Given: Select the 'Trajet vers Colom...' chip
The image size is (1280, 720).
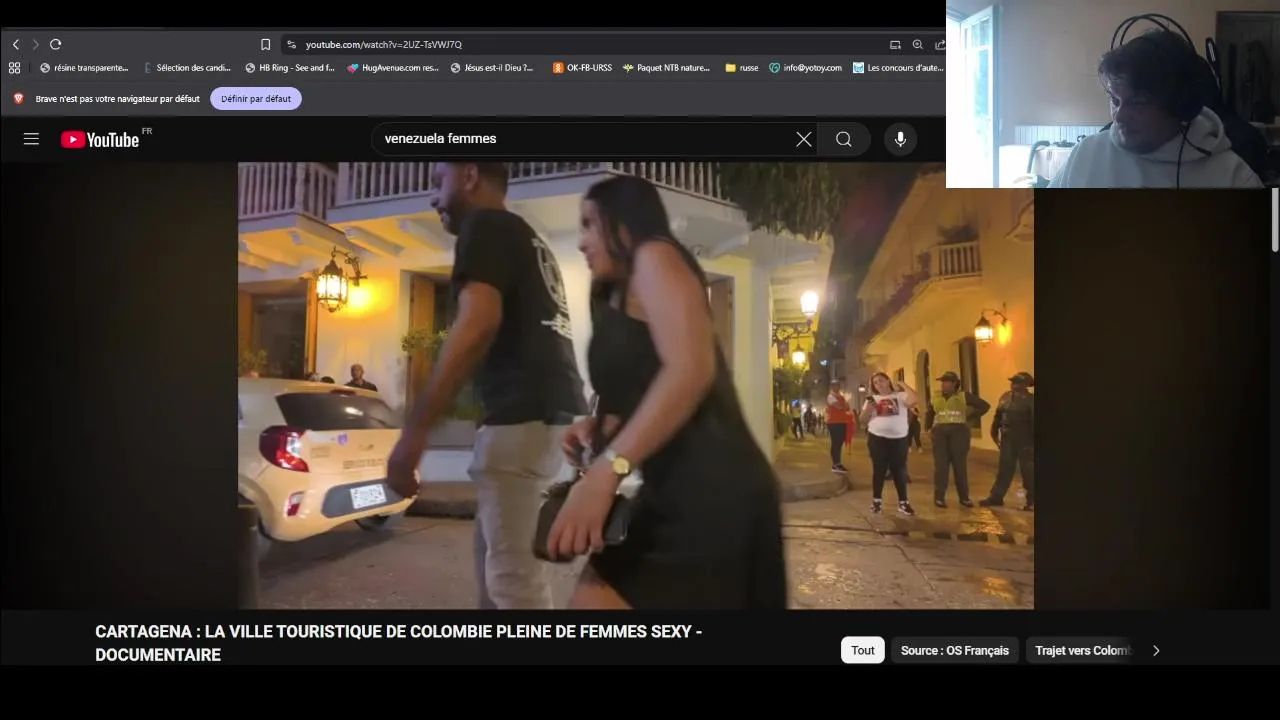Looking at the screenshot, I should 1082,650.
